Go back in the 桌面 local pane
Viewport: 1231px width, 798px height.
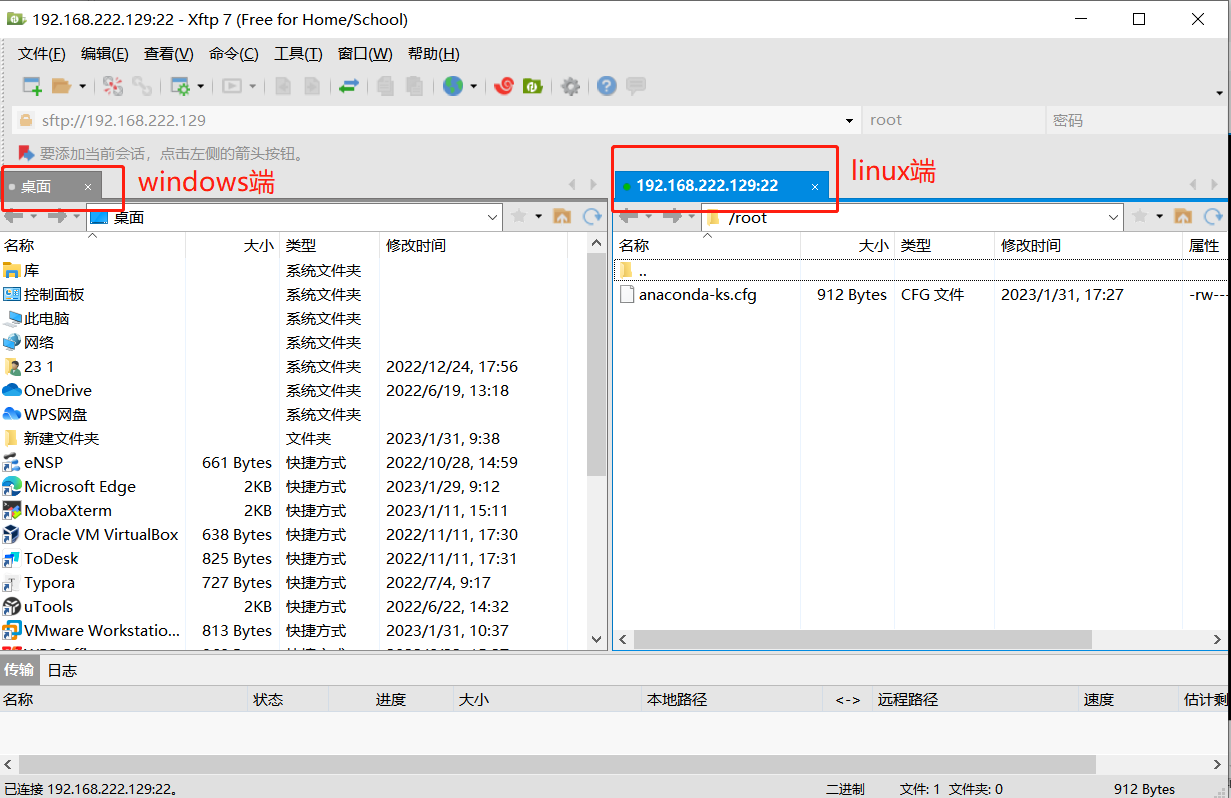point(15,216)
